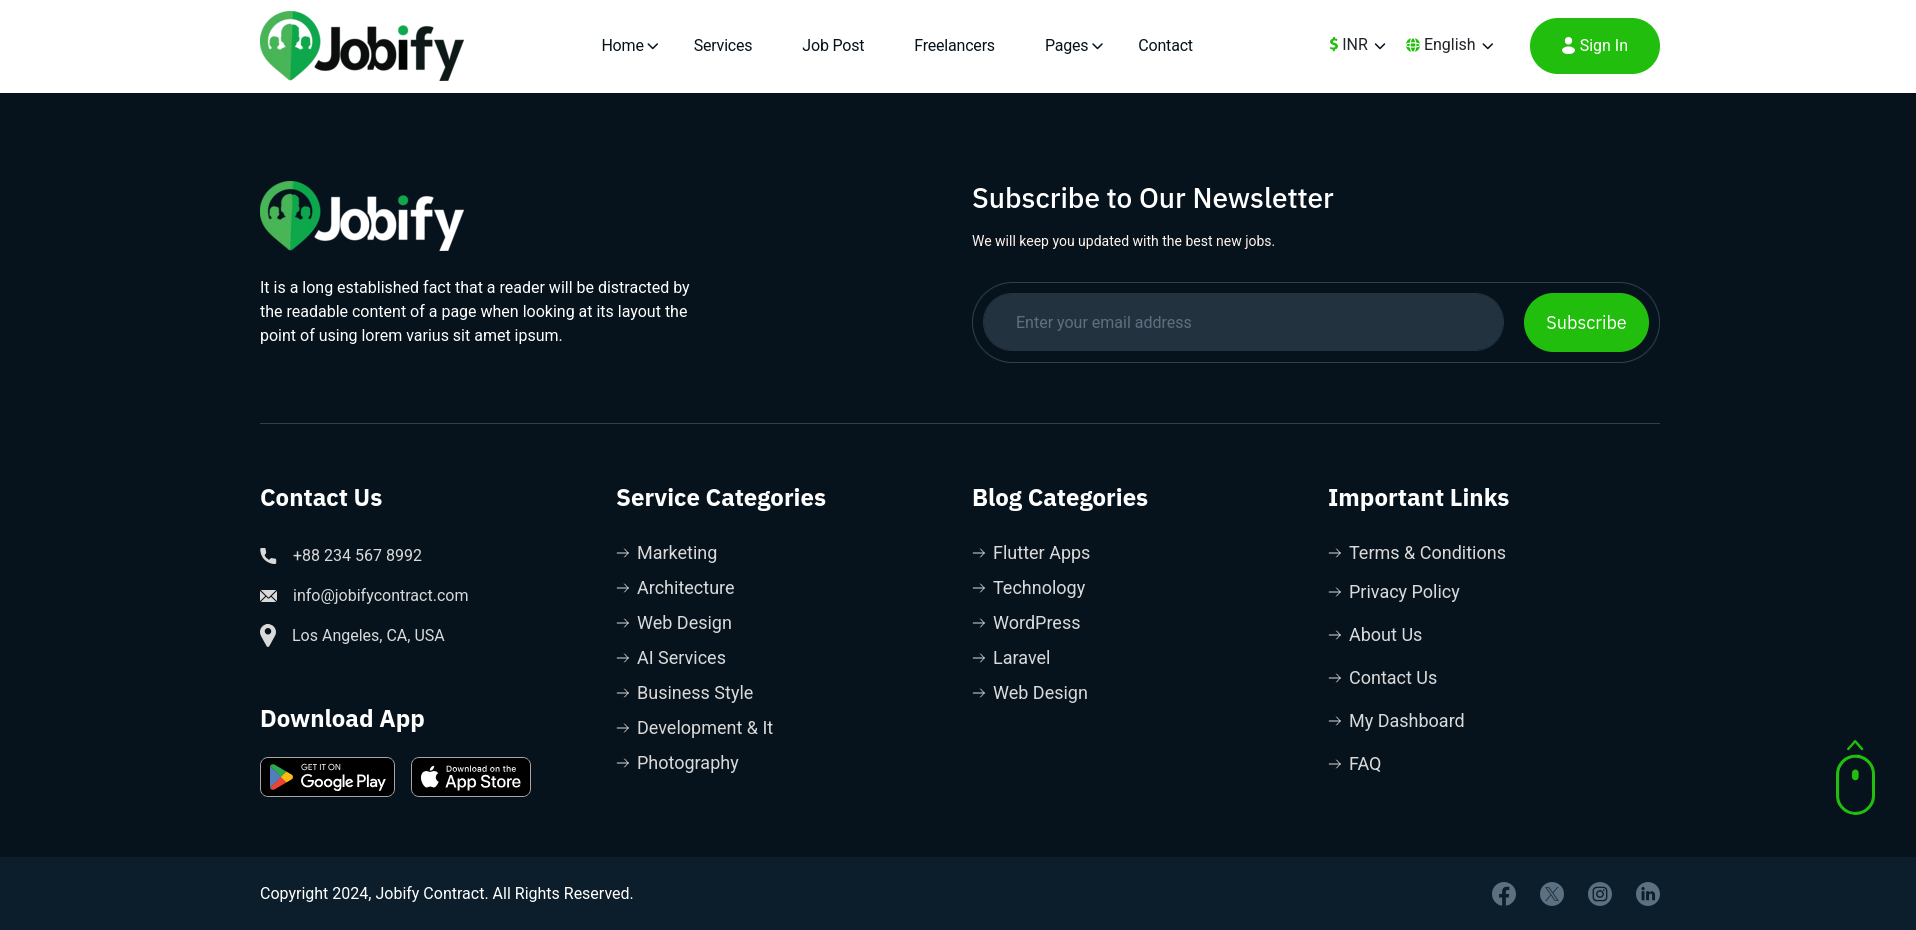Open the Facebook social icon
Image resolution: width=1916 pixels, height=930 pixels.
click(1503, 894)
